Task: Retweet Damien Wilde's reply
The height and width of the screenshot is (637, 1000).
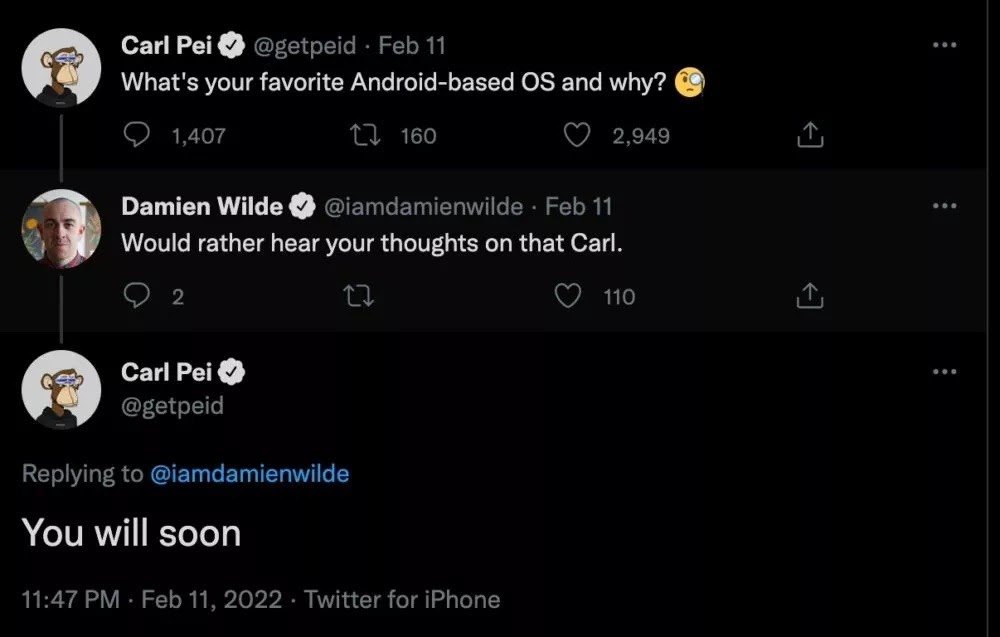Action: pyautogui.click(x=354, y=296)
